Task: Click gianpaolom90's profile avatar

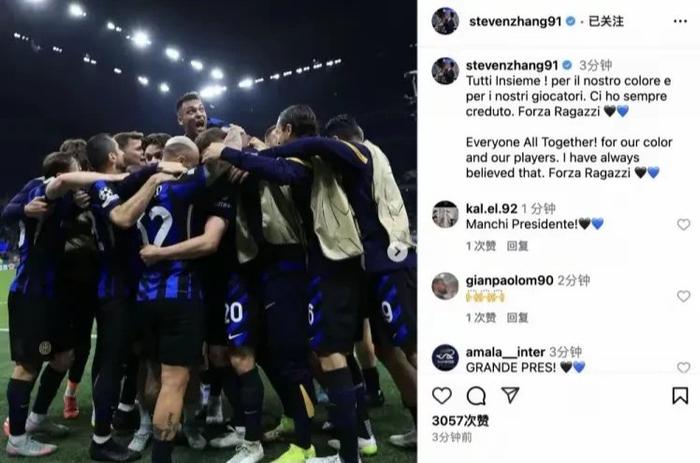Action: pyautogui.click(x=445, y=286)
